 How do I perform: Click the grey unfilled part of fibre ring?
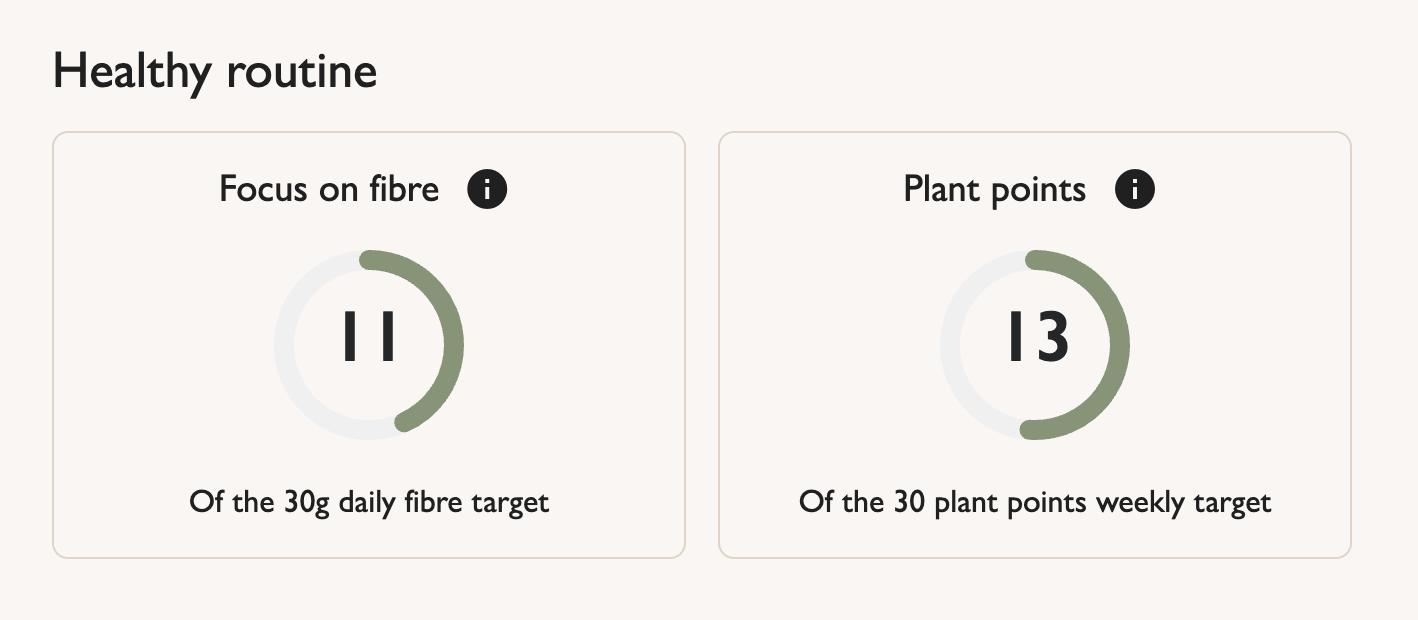pyautogui.click(x=285, y=345)
